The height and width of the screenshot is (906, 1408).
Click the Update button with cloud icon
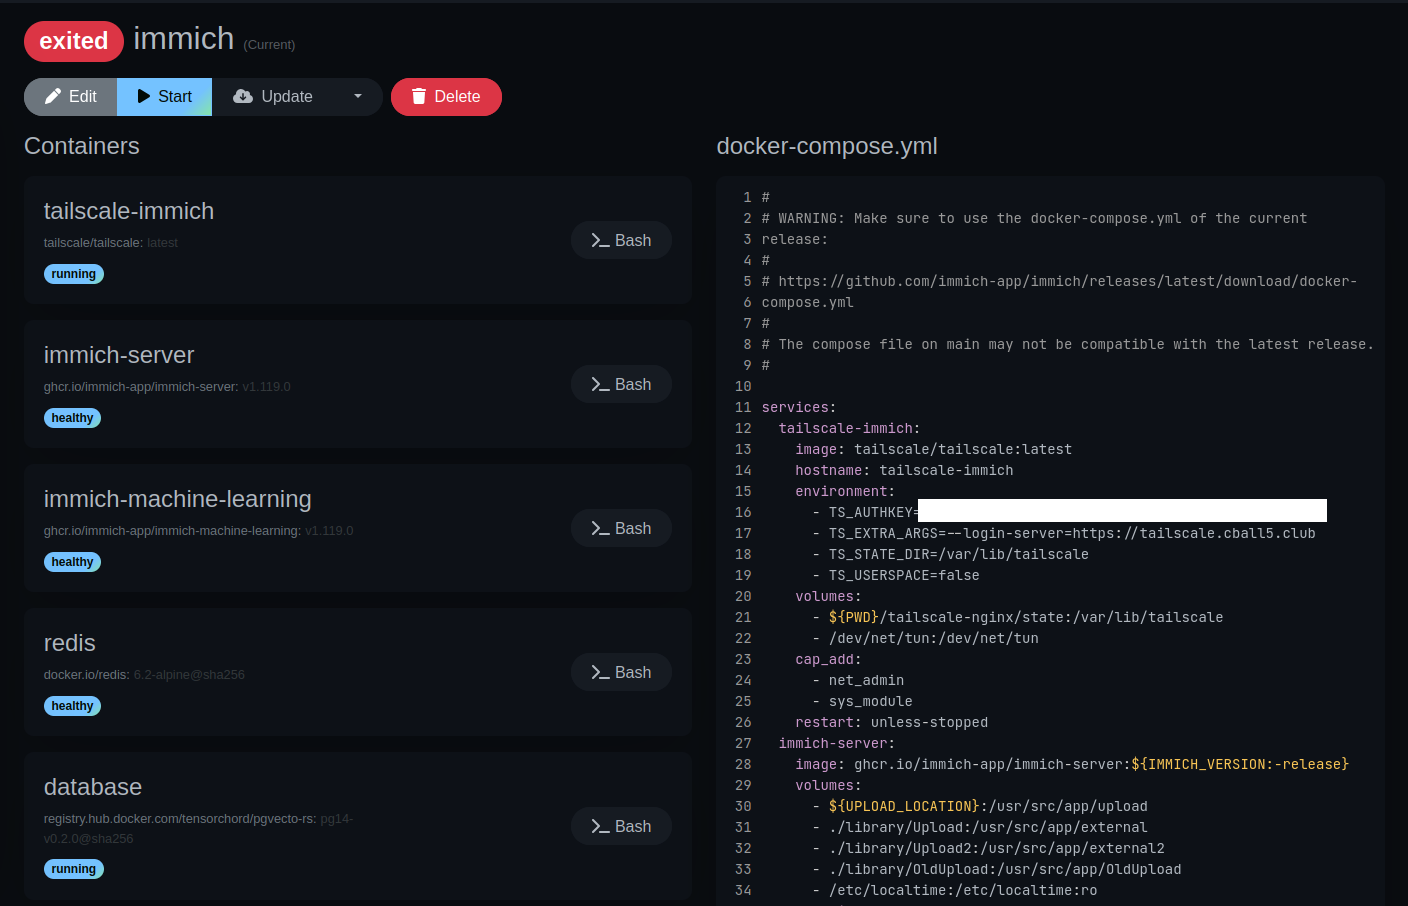pos(273,97)
